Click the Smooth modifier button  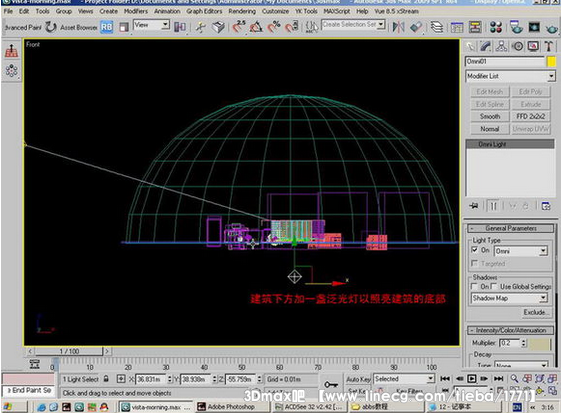pos(490,116)
